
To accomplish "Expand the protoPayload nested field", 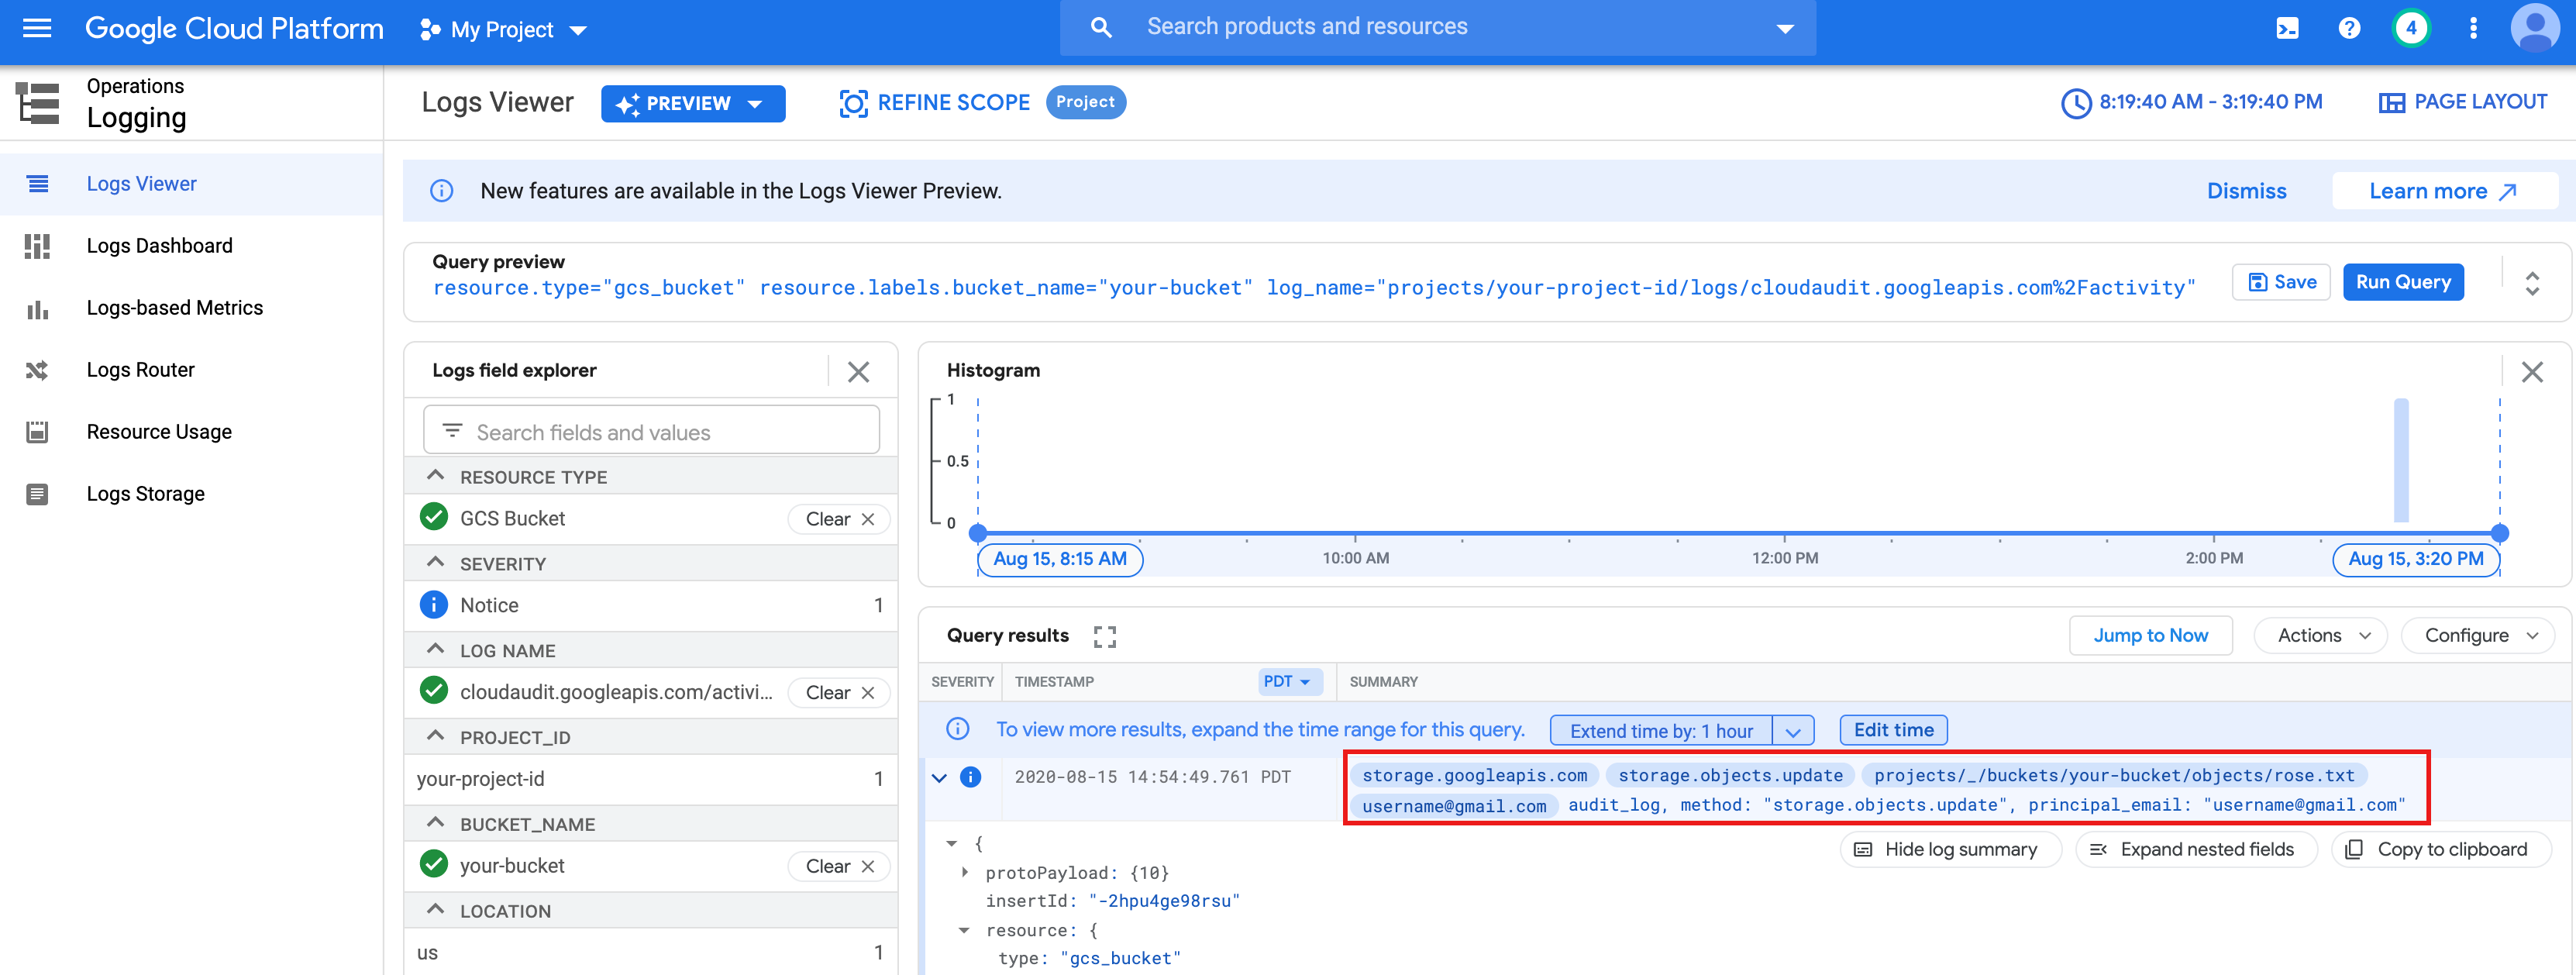I will pos(965,872).
